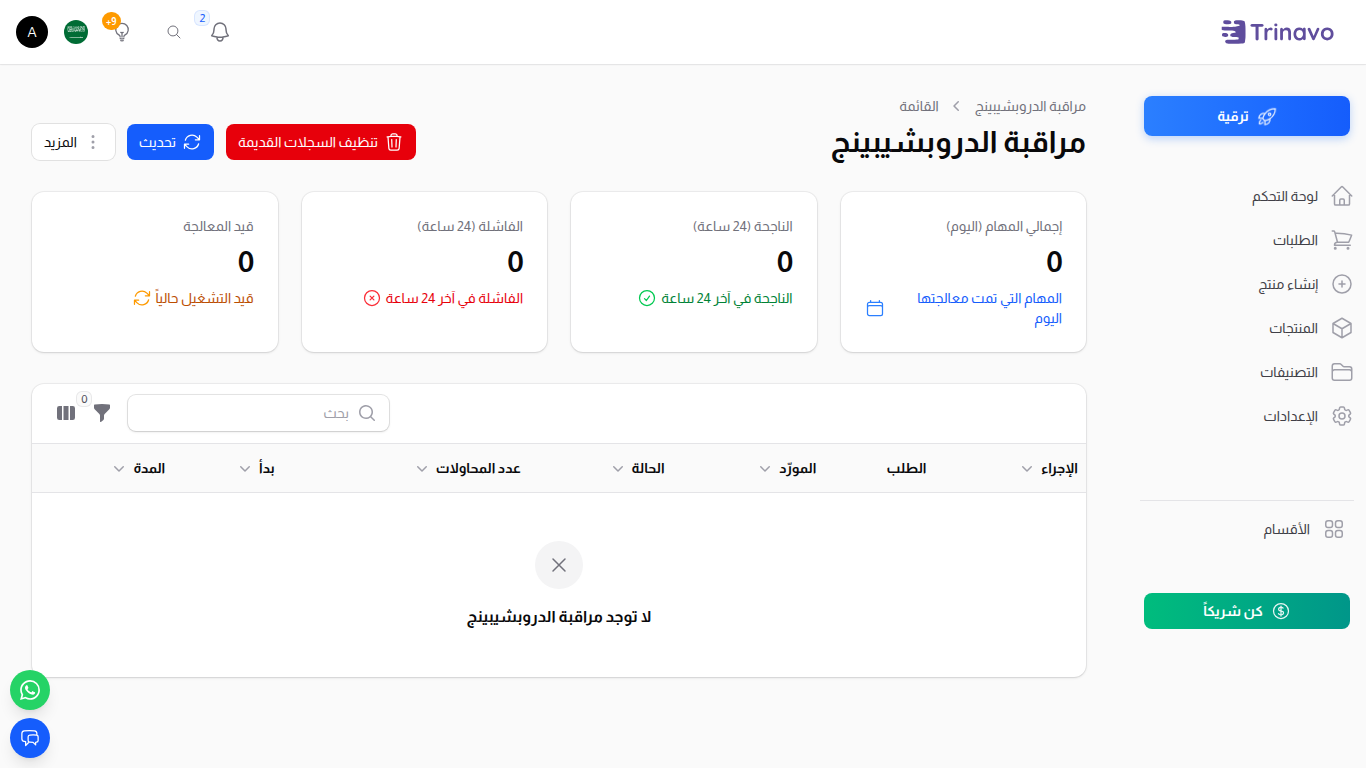Click the calendar icon in total tasks card
The width and height of the screenshot is (1366, 768).
click(875, 308)
